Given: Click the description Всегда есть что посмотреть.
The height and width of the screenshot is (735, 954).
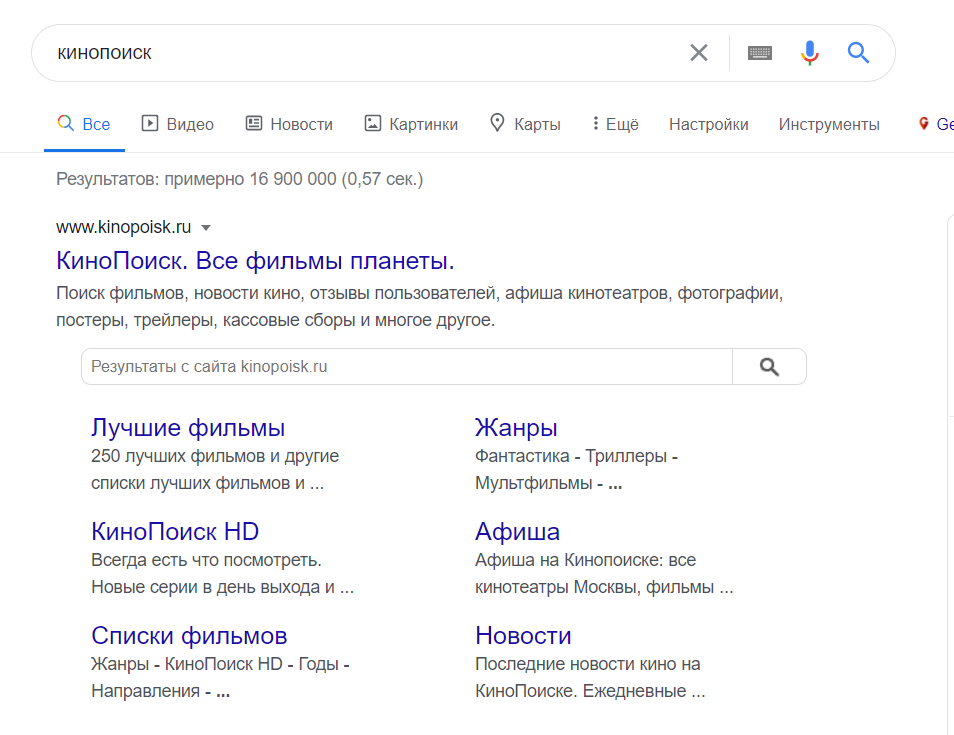Looking at the screenshot, I should point(206,560).
